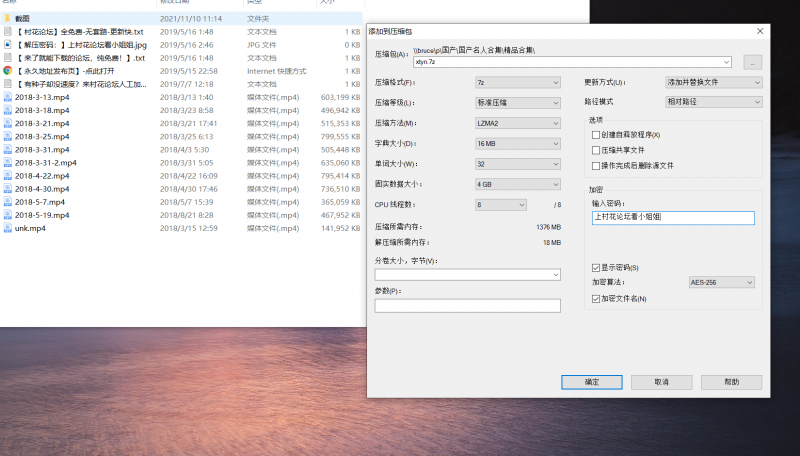Viewport: 800px width, 456px height.
Task: Select the 2018-4-22.mp4 video file icon
Action: tap(7, 175)
